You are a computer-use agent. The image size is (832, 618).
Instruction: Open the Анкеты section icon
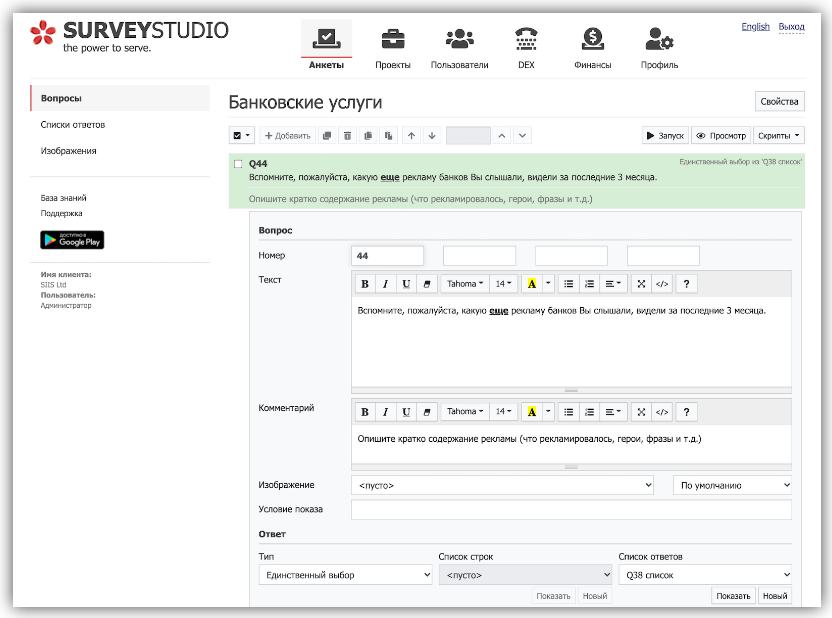click(326, 38)
